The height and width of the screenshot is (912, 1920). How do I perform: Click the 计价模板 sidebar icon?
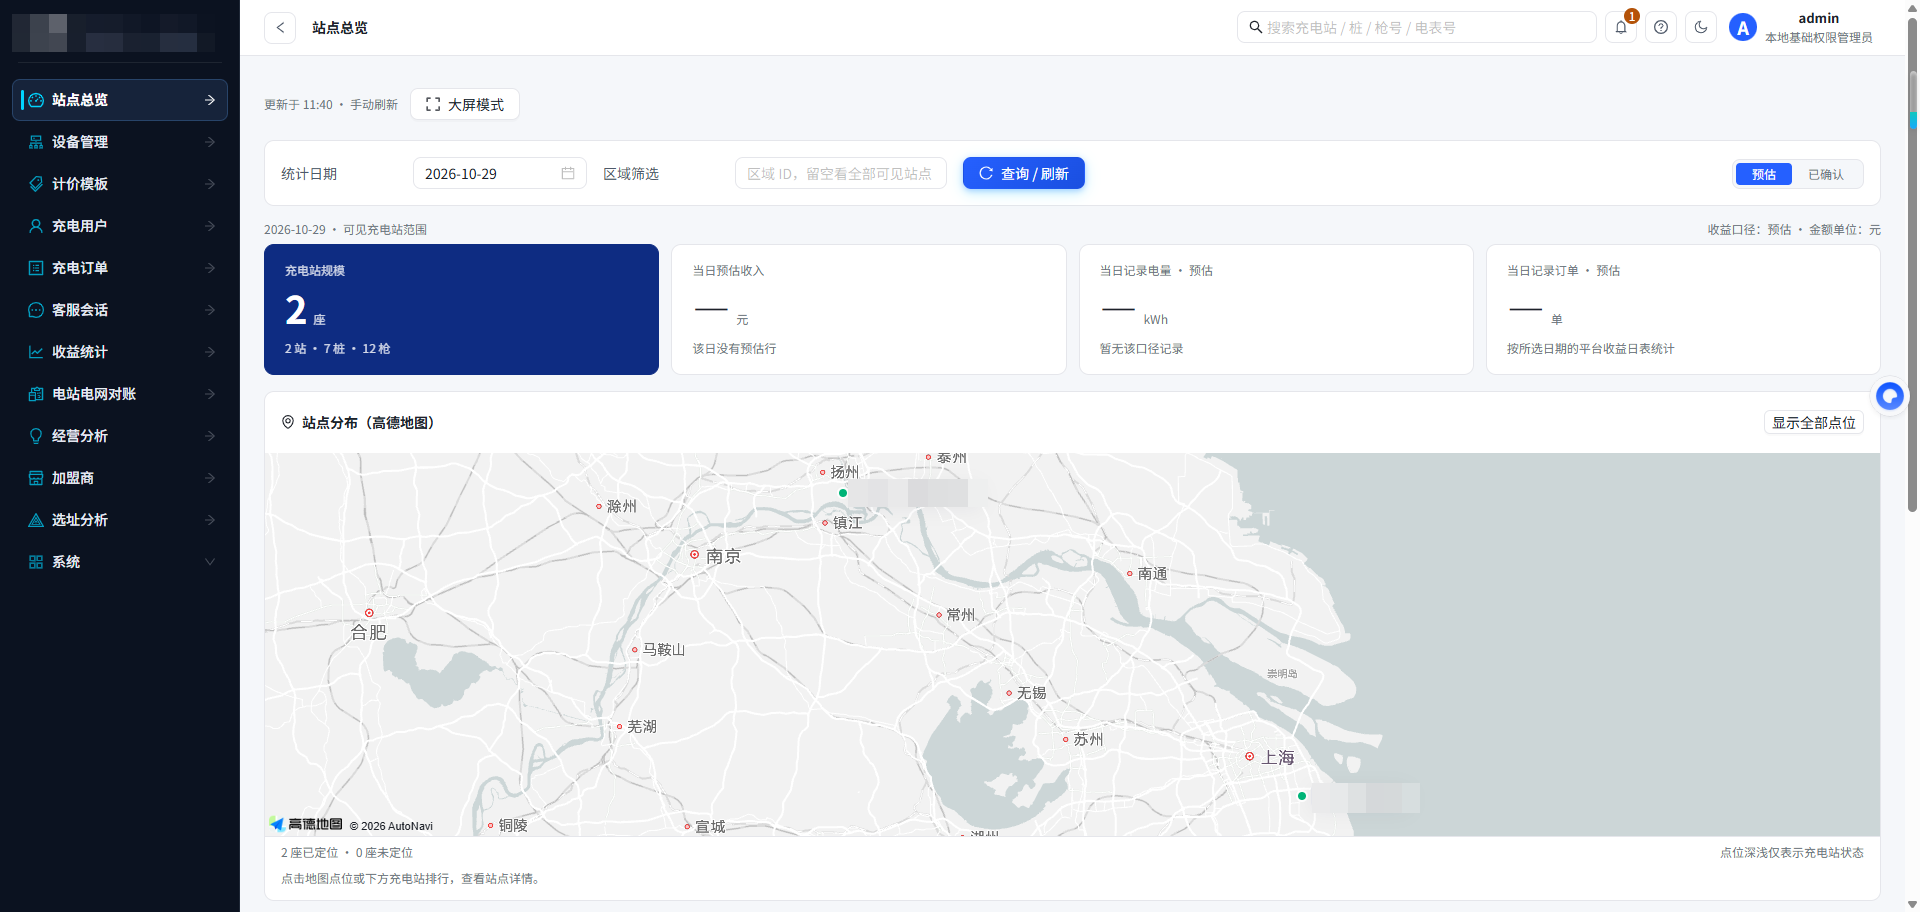[x=36, y=184]
